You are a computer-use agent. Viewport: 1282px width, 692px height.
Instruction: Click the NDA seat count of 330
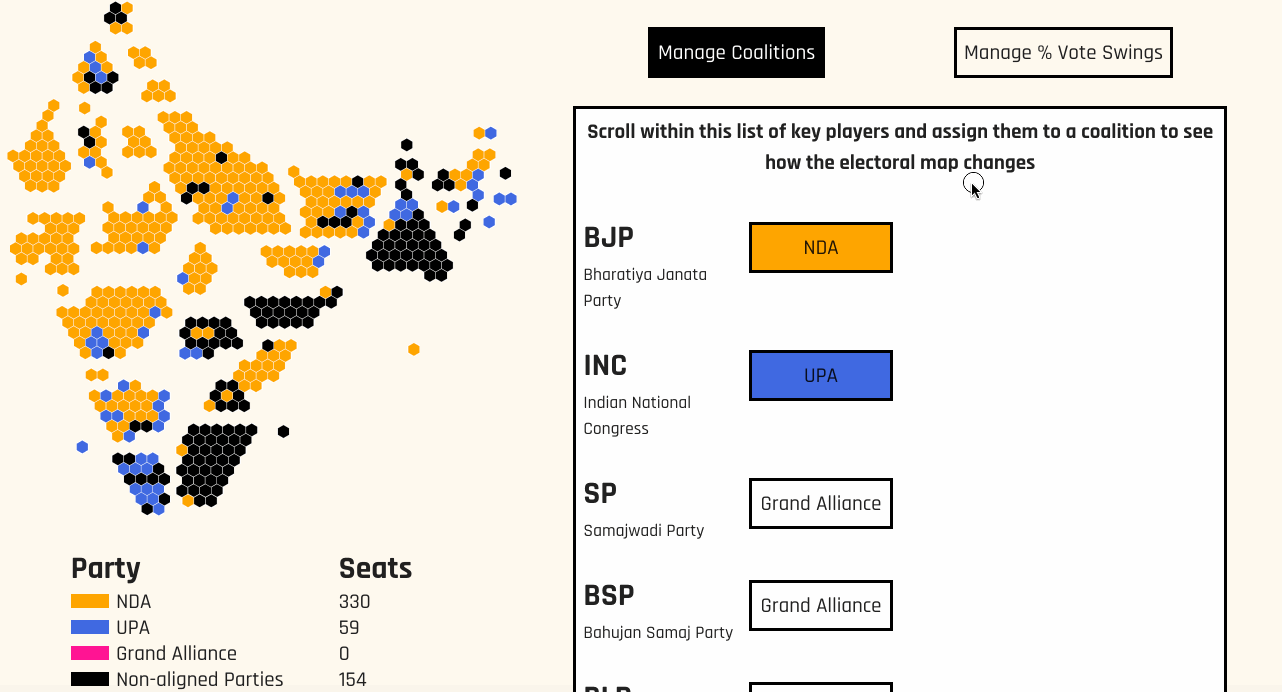pos(355,602)
